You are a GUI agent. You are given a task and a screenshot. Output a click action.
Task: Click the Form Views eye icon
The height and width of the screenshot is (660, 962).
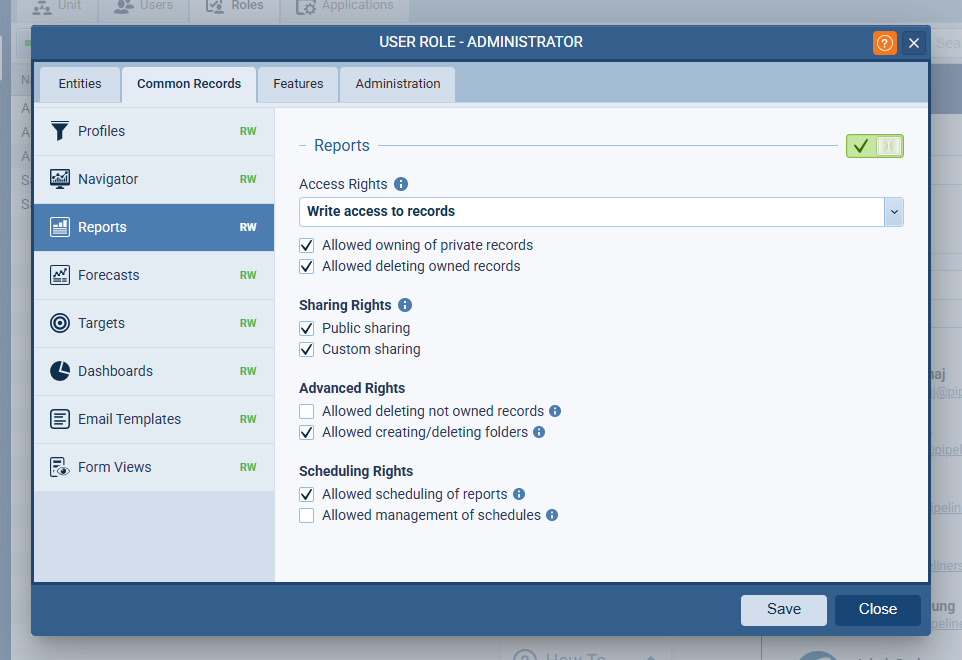[x=60, y=467]
